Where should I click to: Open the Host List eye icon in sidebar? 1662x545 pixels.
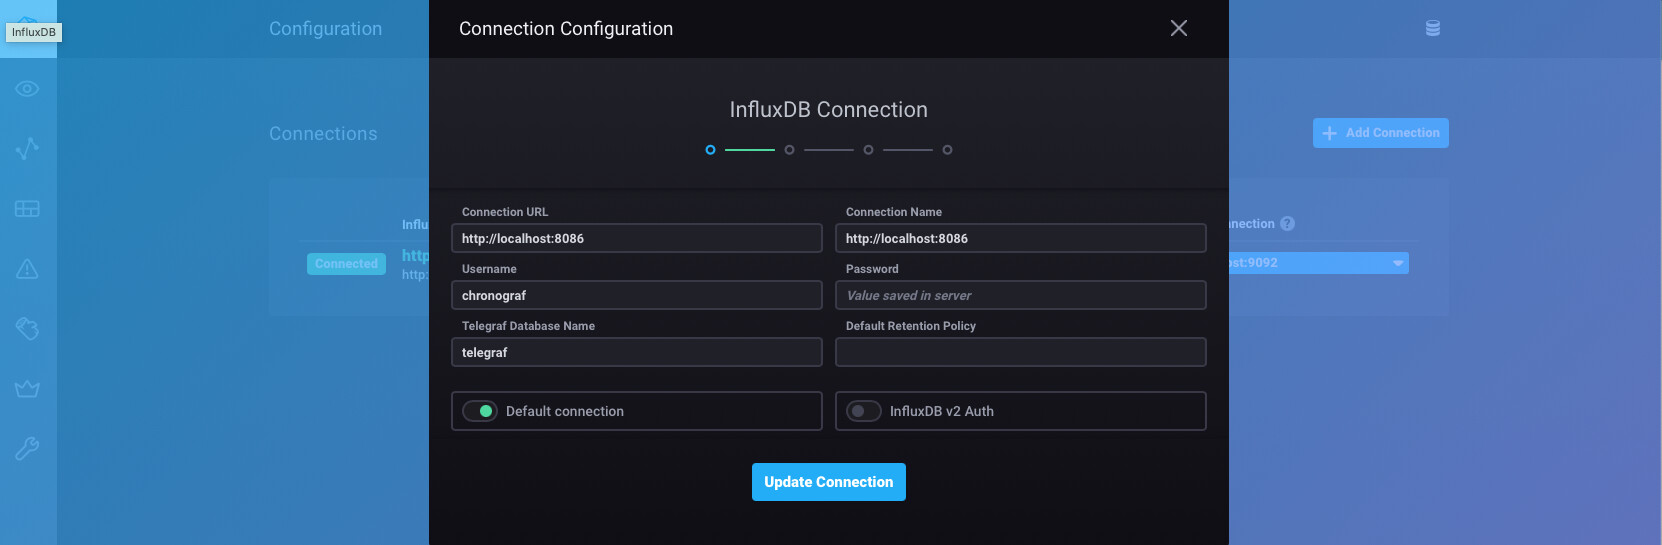point(27,89)
